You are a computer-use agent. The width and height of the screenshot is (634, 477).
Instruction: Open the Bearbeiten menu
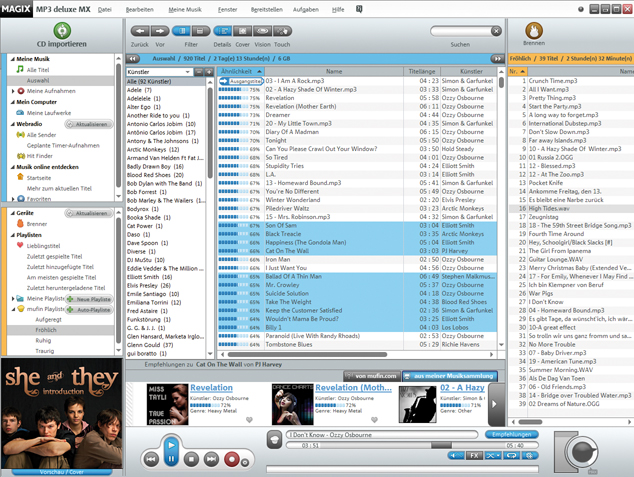[x=139, y=10]
